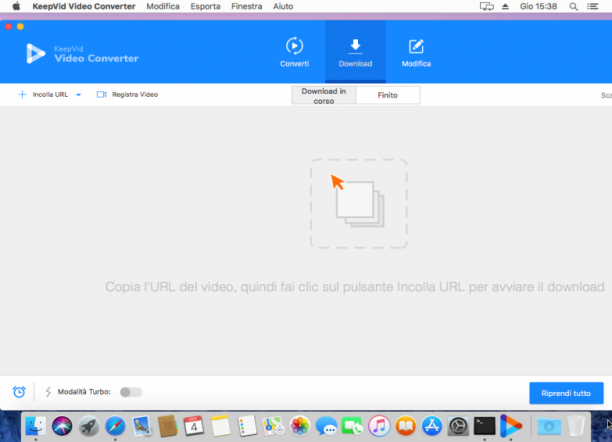Screen dimensions: 612x442
Task: Open Downloads folder in the Dock
Action: pos(549,426)
